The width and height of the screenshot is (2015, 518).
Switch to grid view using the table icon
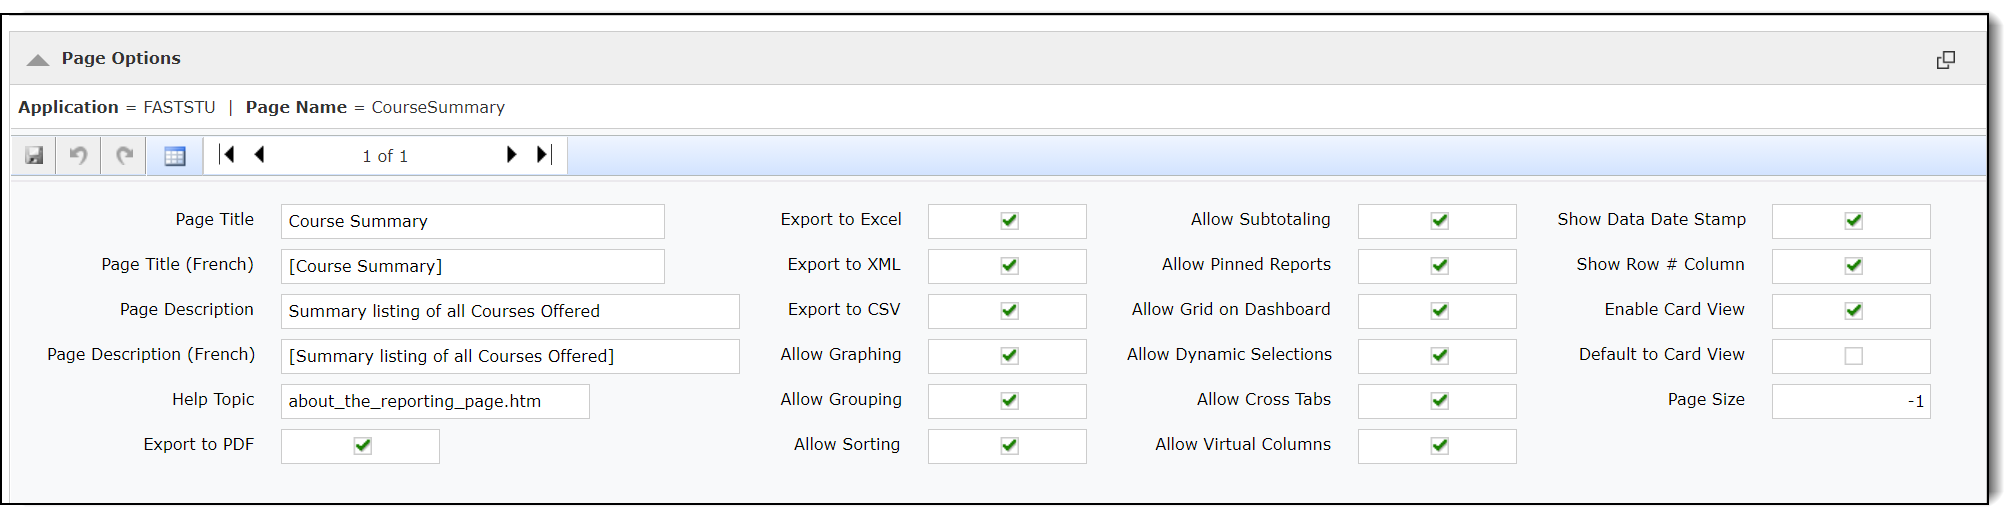[175, 156]
